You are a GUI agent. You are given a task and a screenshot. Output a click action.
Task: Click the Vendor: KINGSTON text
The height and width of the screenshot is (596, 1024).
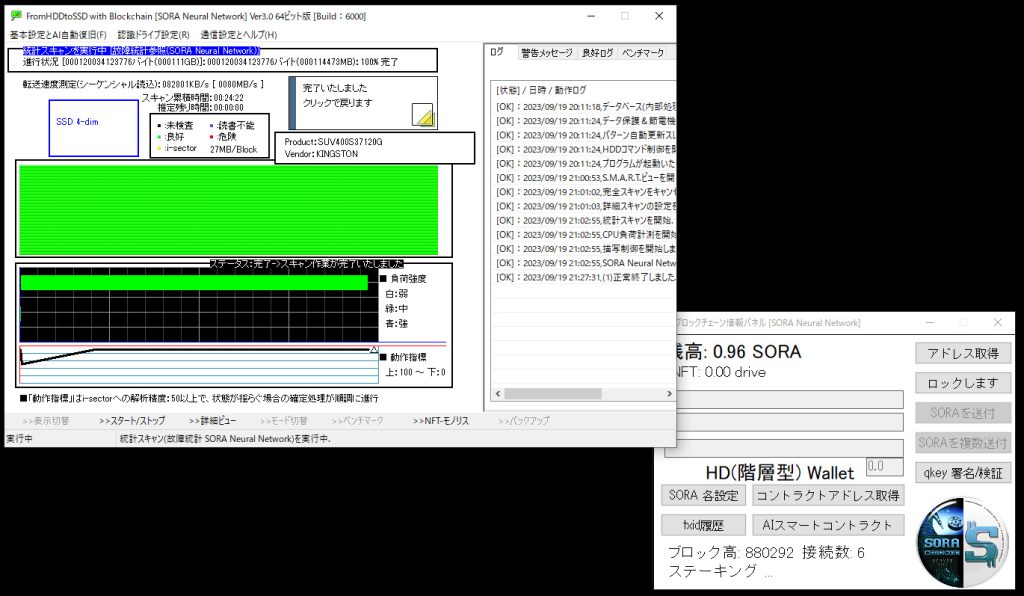(x=321, y=154)
